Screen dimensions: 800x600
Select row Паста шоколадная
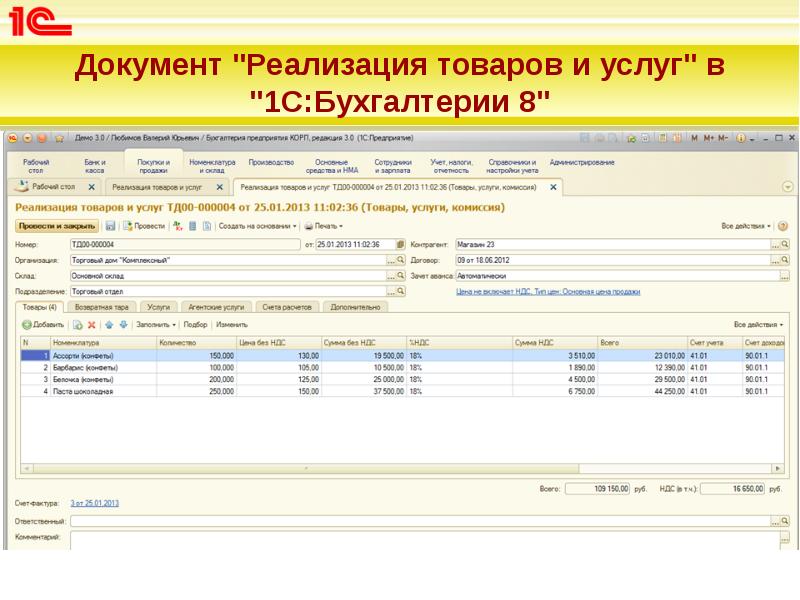(402, 391)
